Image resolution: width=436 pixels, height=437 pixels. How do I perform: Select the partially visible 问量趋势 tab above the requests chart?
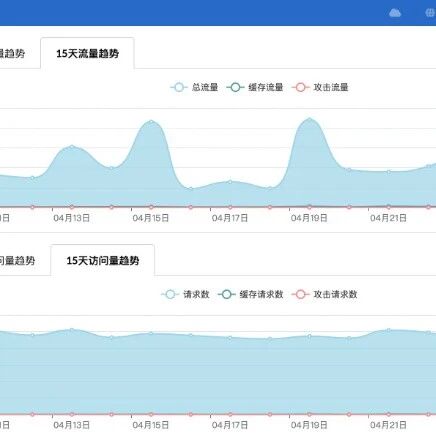coord(17,260)
